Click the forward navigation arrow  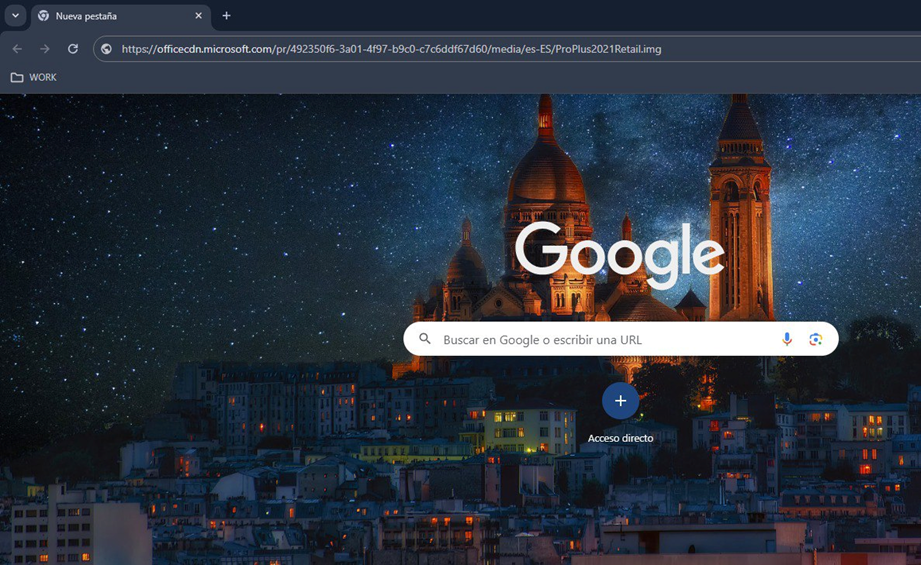coord(45,49)
